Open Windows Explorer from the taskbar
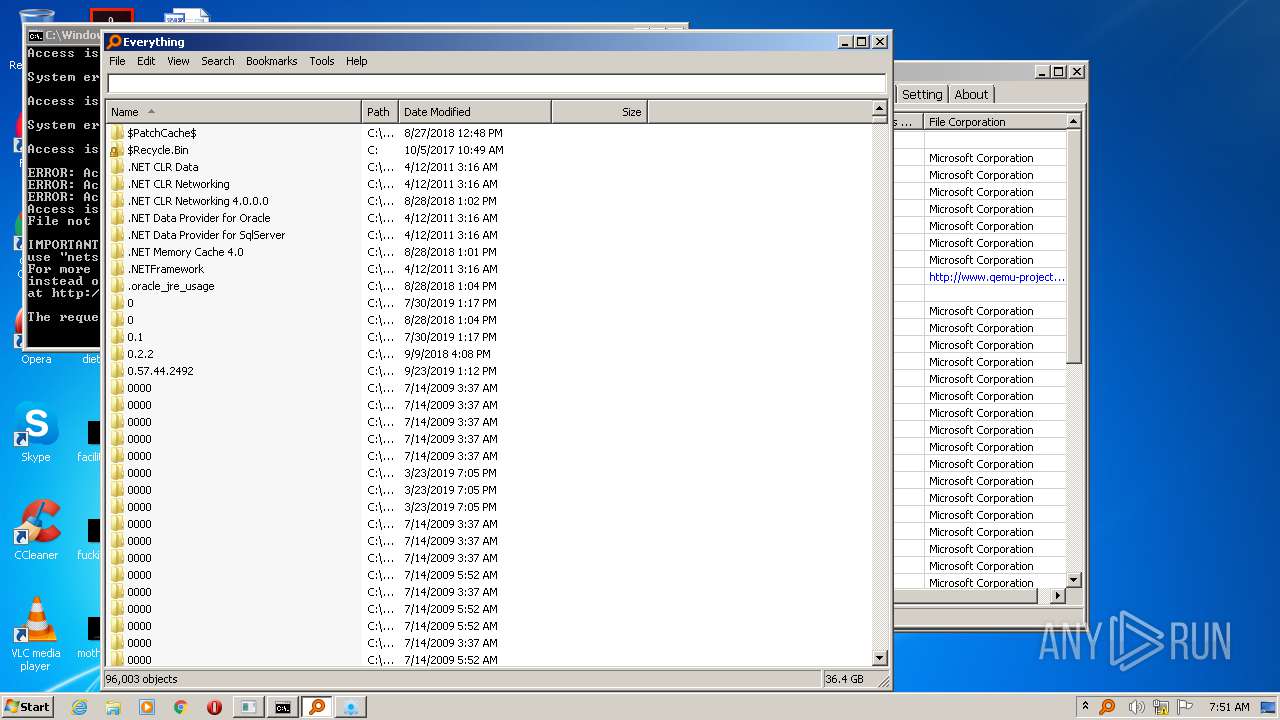The width and height of the screenshot is (1280, 720). tap(113, 707)
